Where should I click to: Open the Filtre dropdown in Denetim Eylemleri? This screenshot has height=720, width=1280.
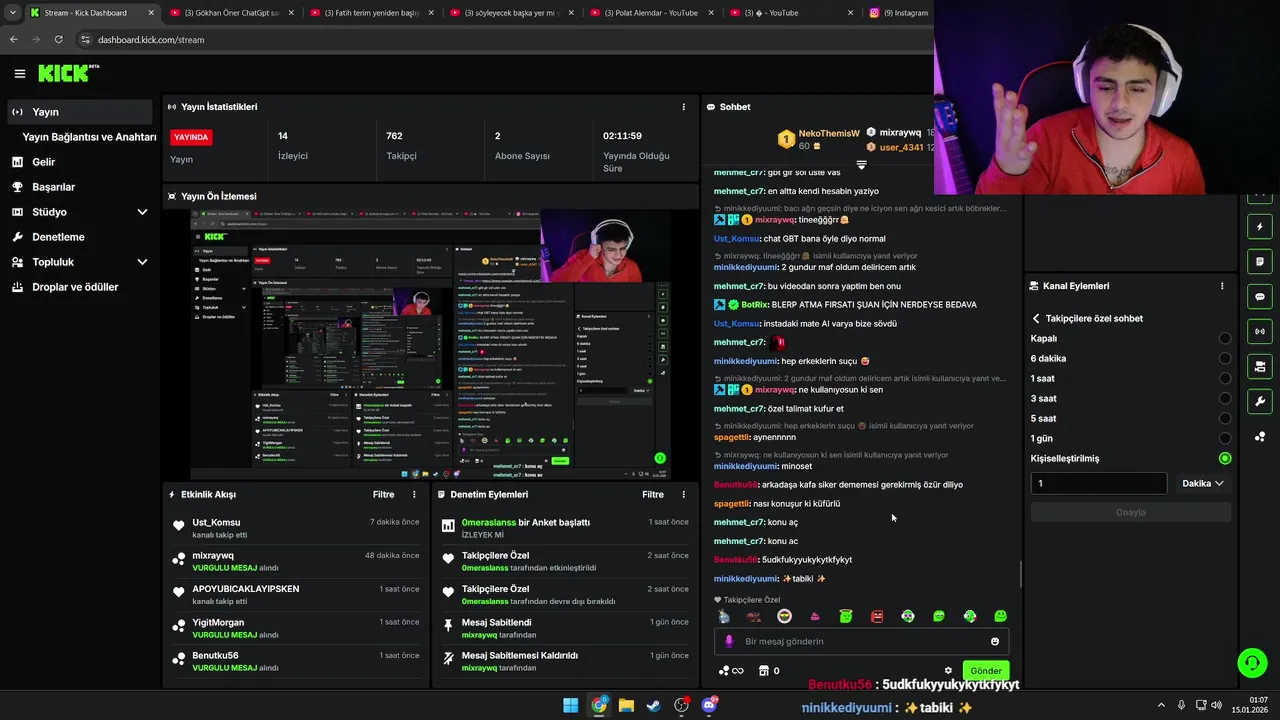coord(653,494)
